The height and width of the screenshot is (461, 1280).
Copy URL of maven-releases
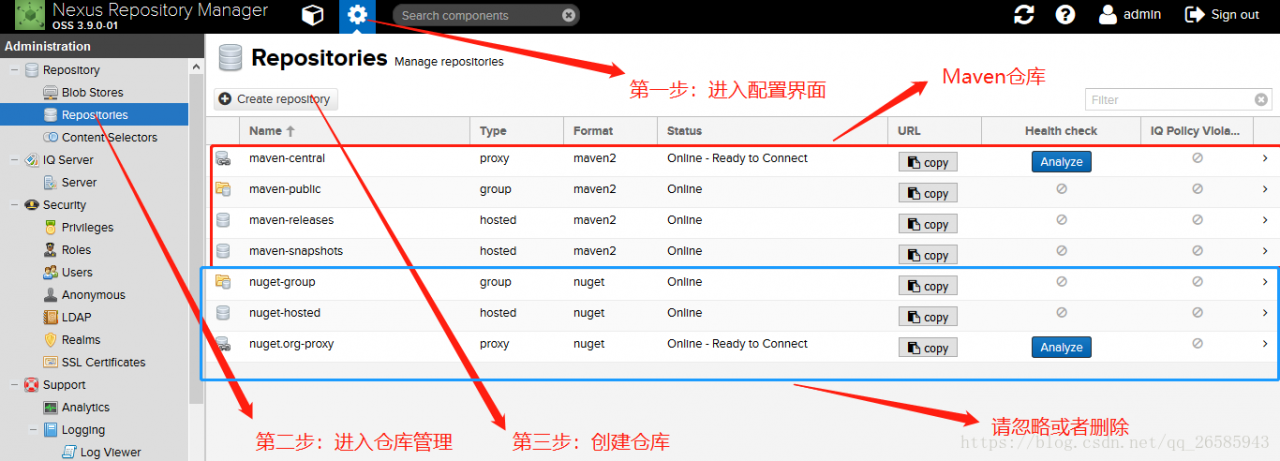click(x=928, y=225)
